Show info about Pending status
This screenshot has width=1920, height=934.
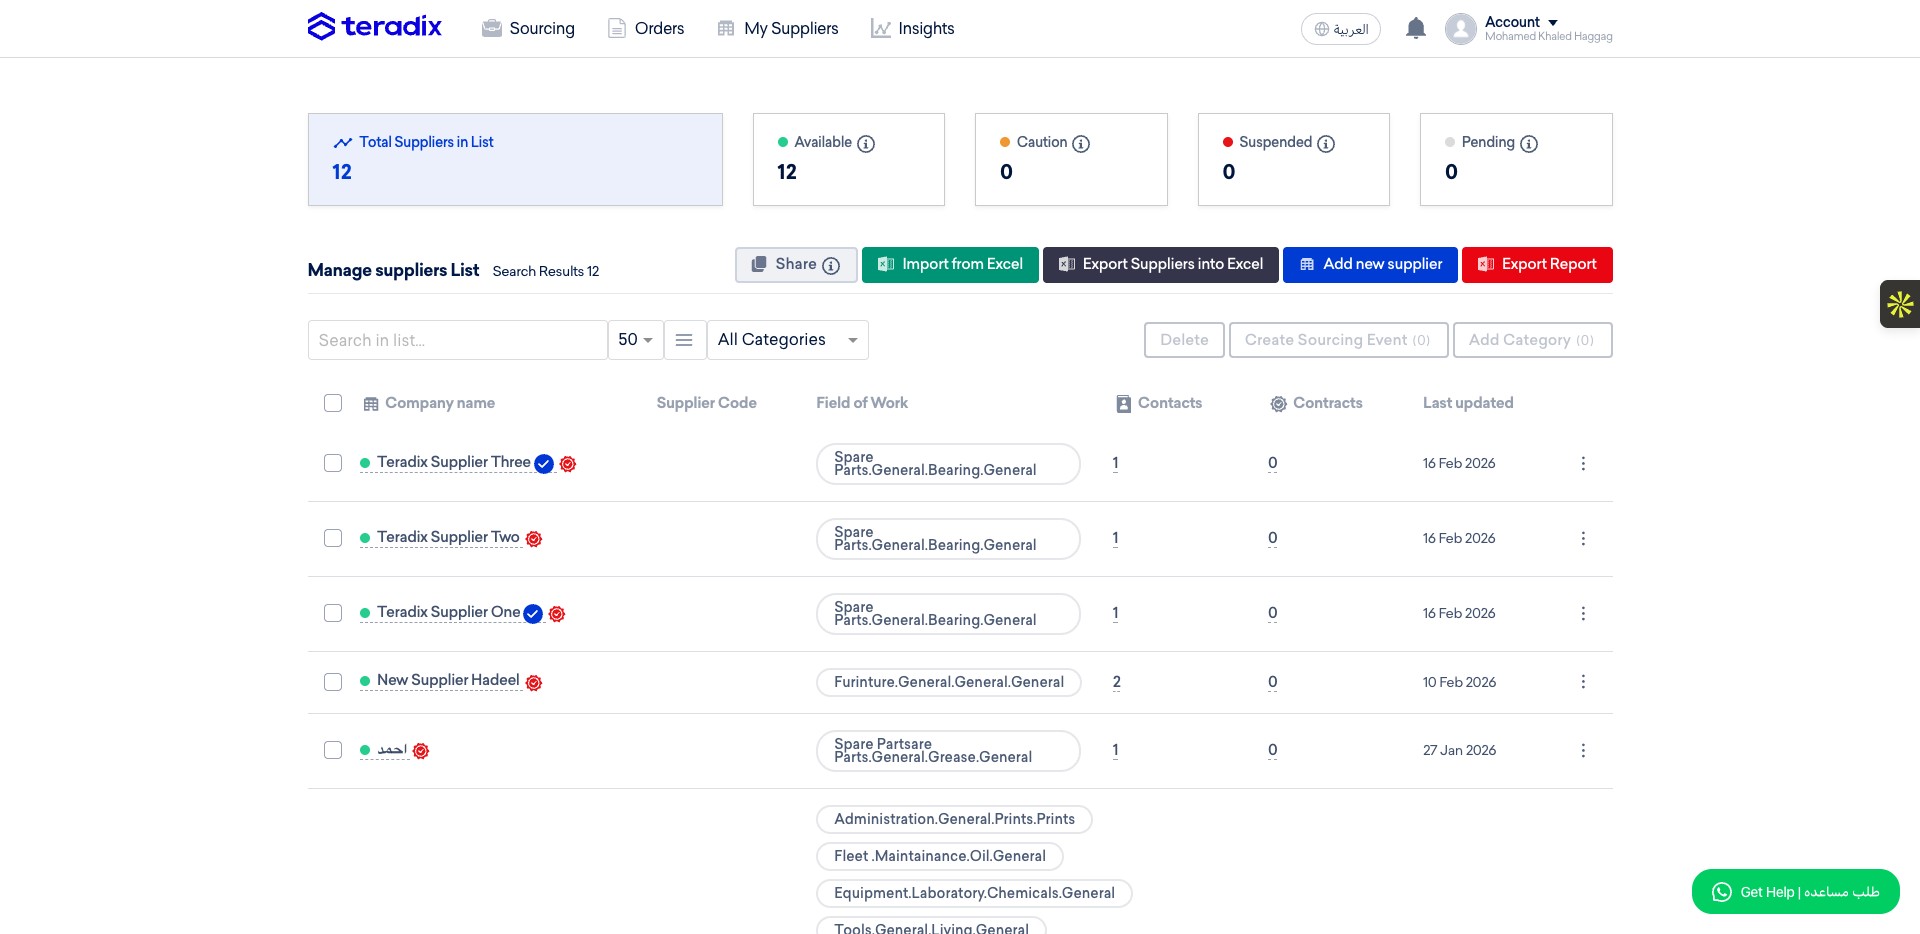pyautogui.click(x=1529, y=143)
